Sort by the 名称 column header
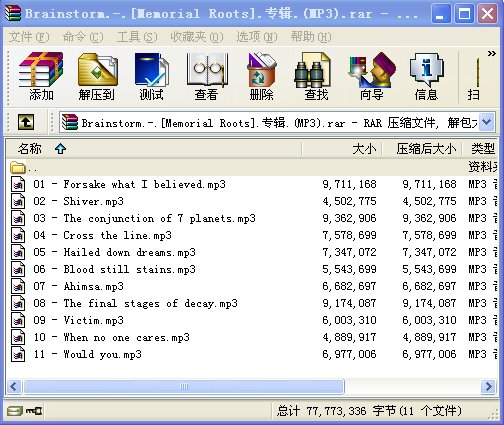504x425 pixels. pos(153,149)
